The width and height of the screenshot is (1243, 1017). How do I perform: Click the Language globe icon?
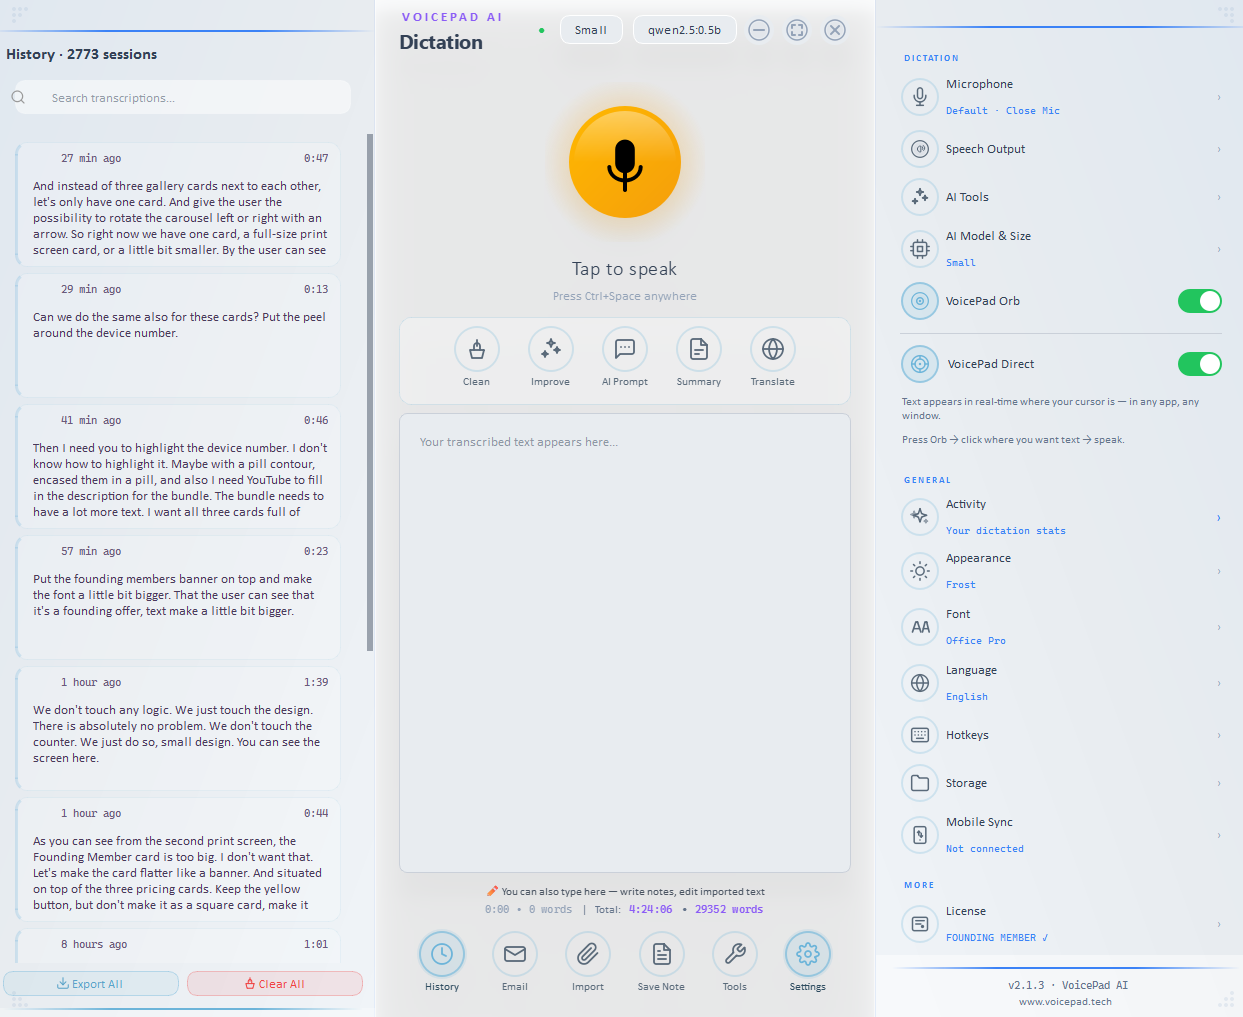(920, 683)
